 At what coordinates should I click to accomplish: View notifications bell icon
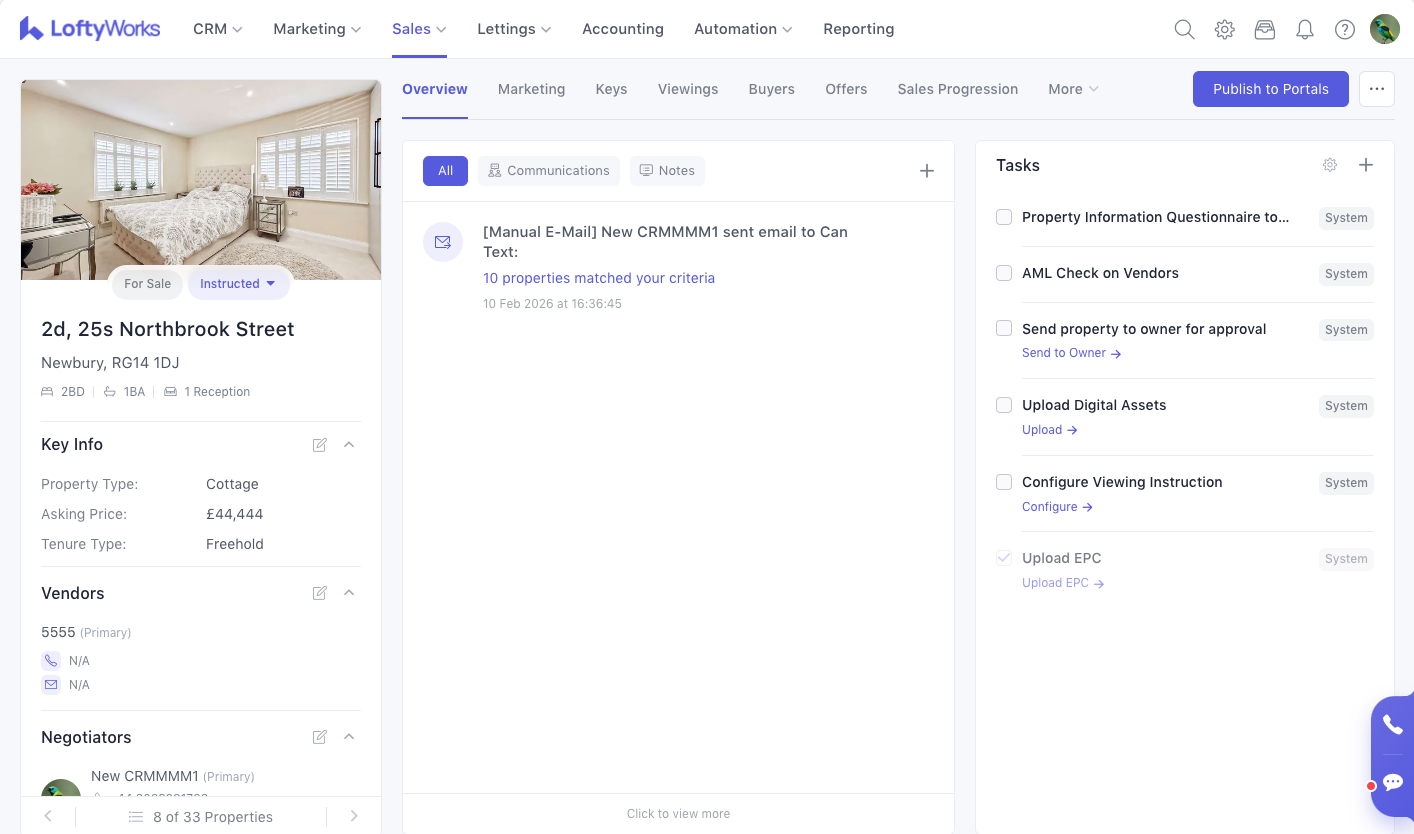pos(1305,30)
